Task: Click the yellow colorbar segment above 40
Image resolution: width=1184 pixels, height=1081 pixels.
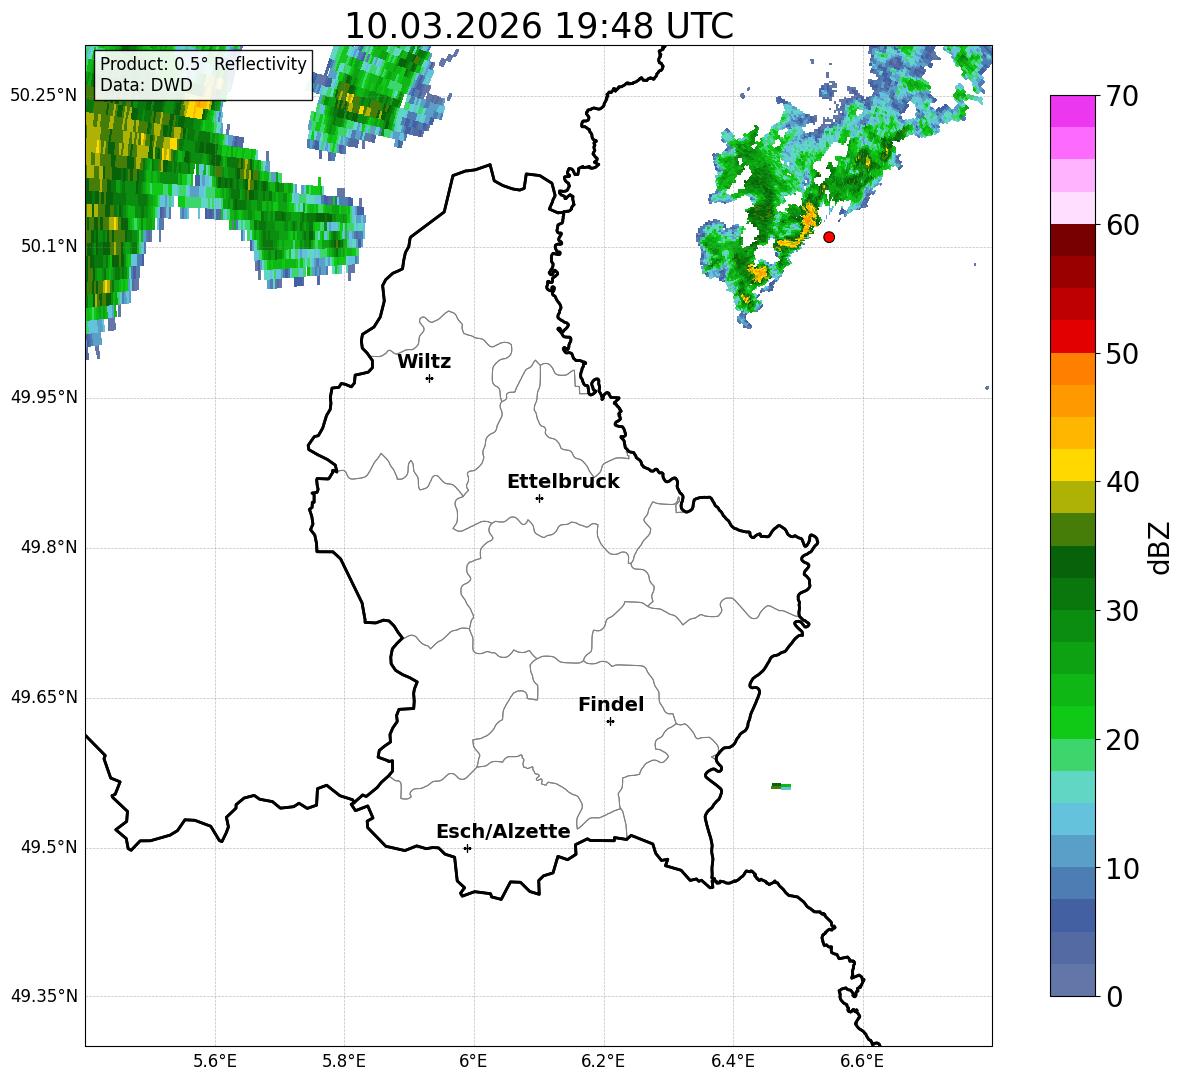Action: click(1072, 465)
